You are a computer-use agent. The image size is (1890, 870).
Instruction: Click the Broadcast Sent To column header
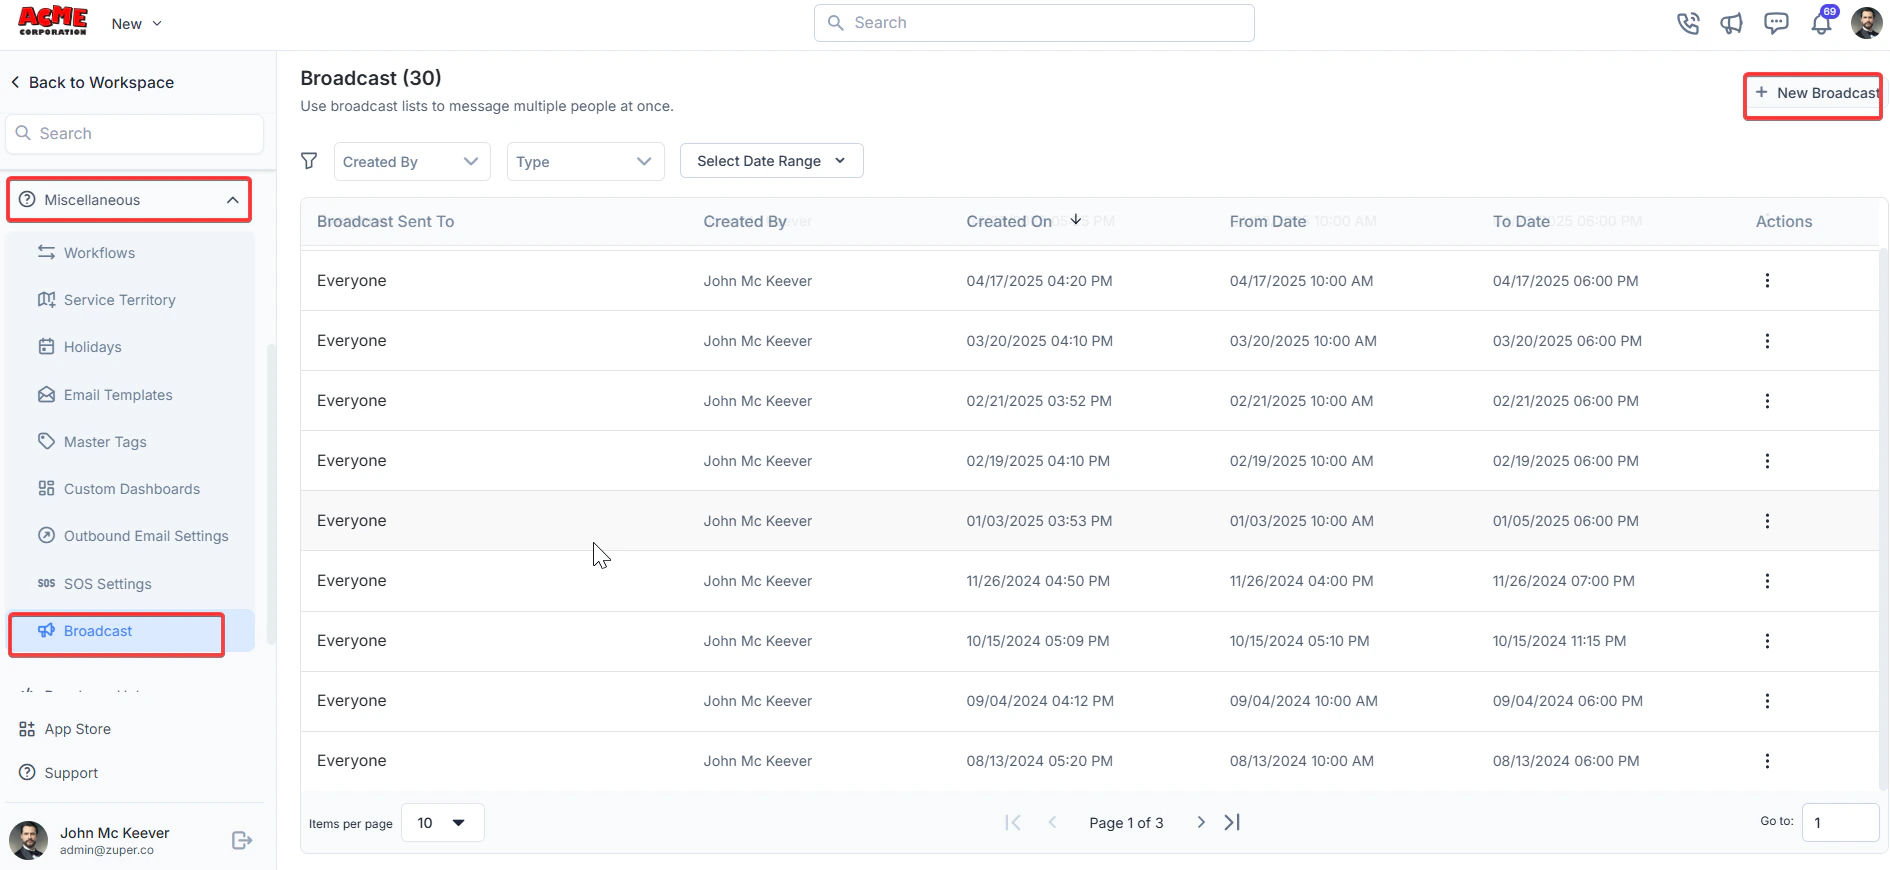coord(385,222)
